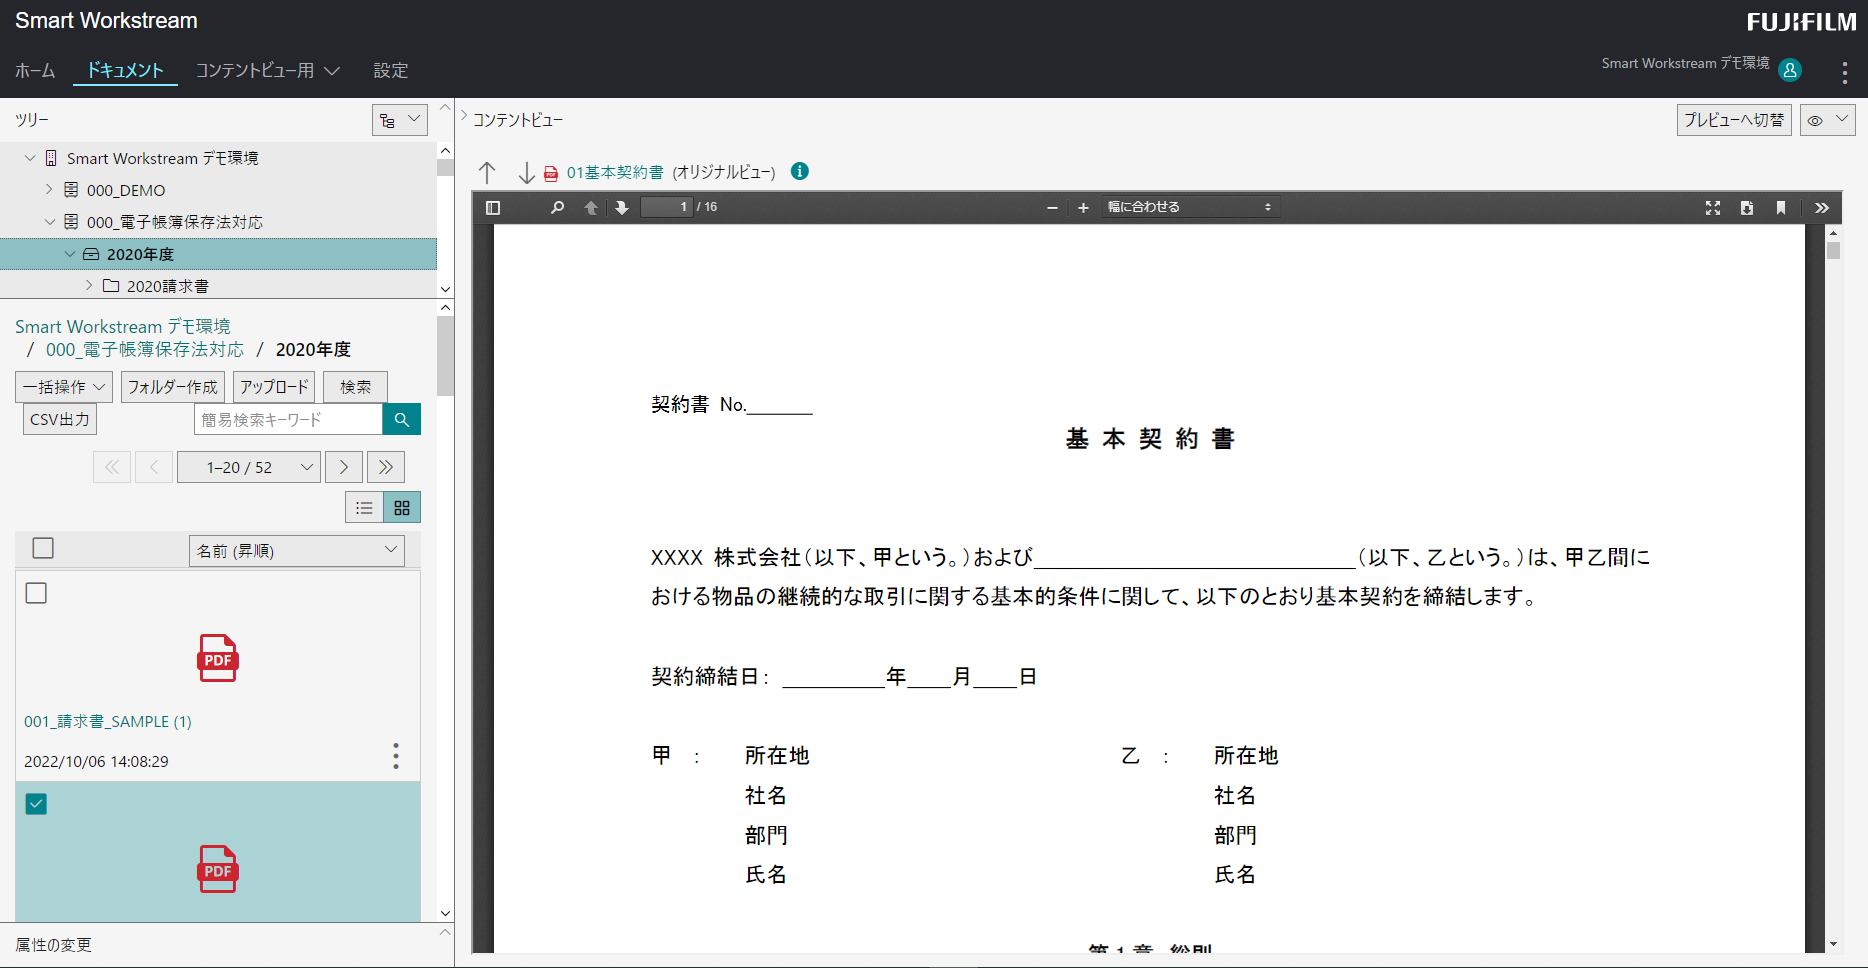Screen dimensions: 1868x968
Task: Enter presentation mode in the PDF viewer
Action: point(1713,208)
